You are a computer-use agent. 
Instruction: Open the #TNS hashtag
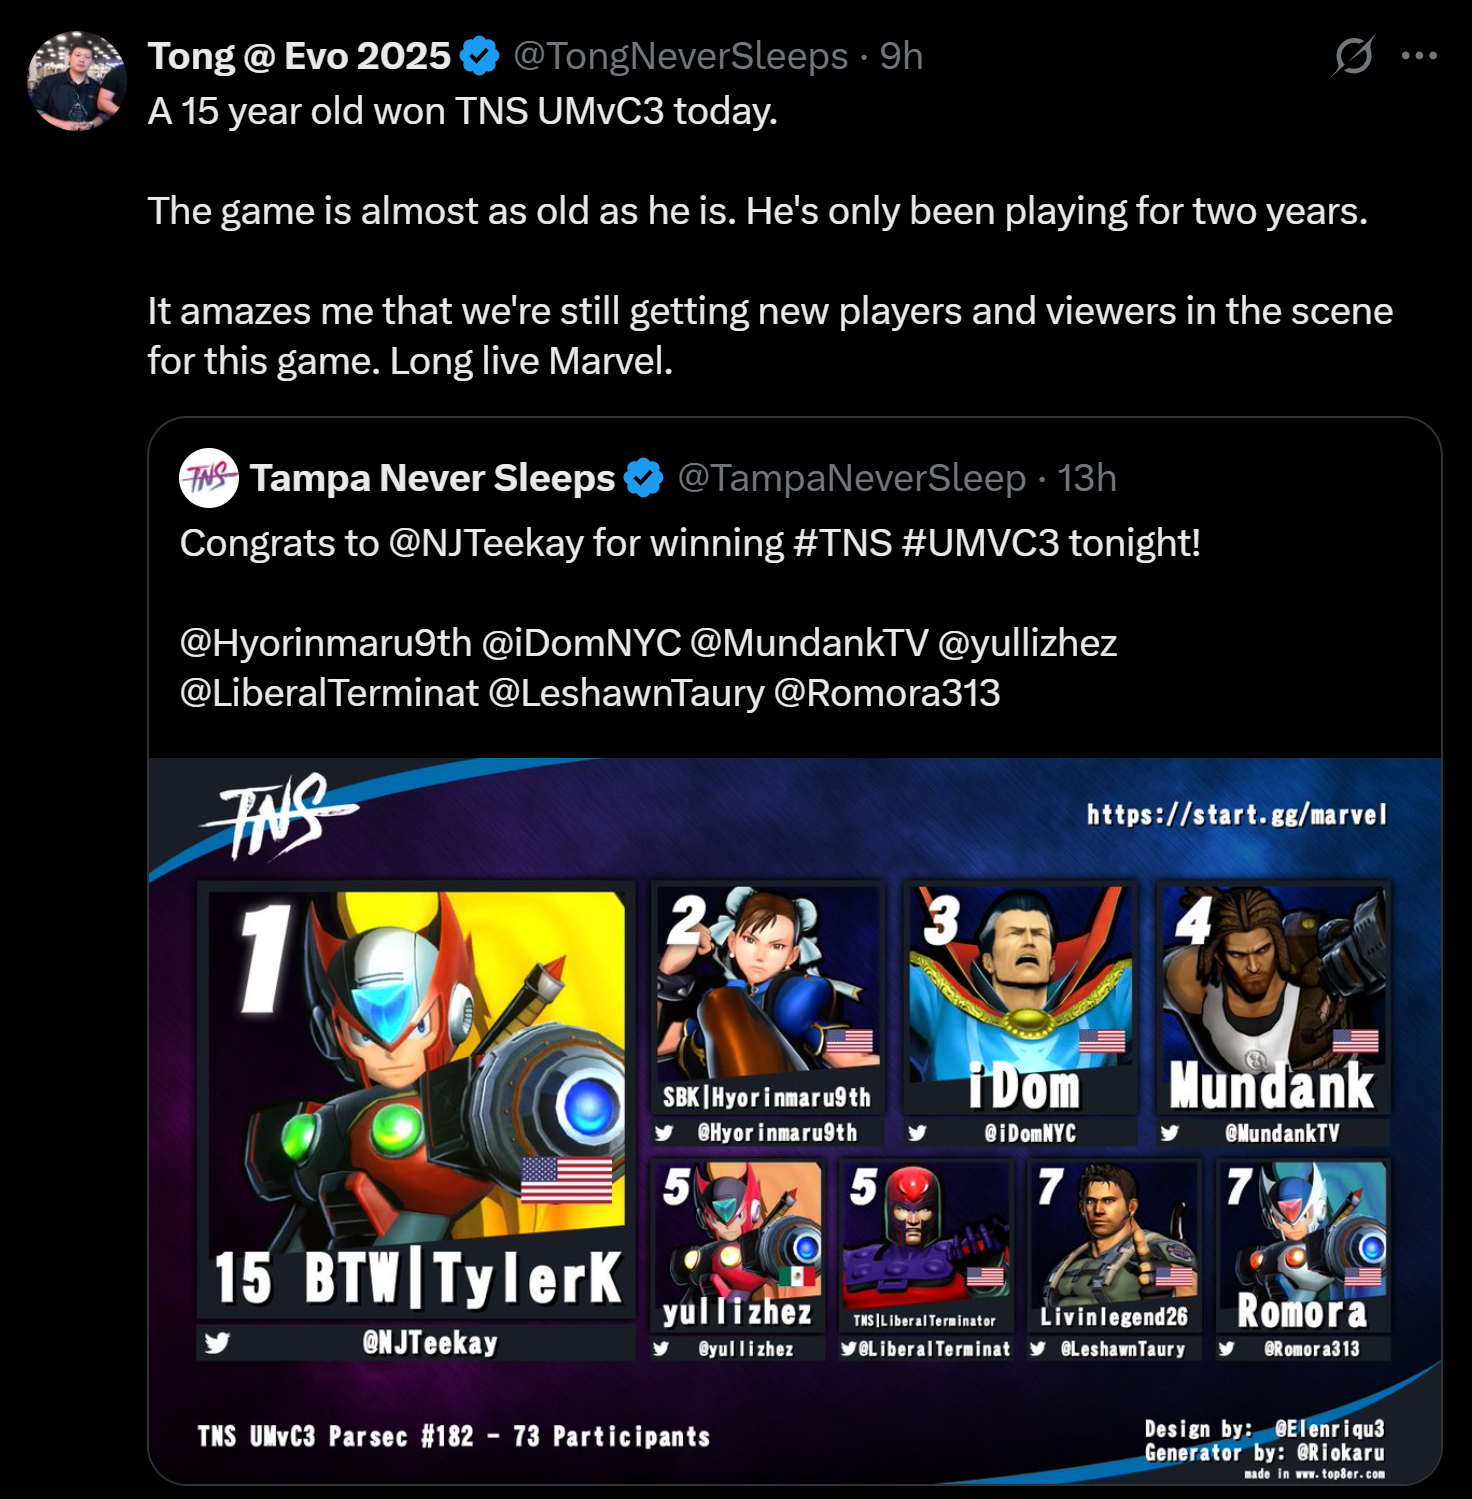[842, 543]
